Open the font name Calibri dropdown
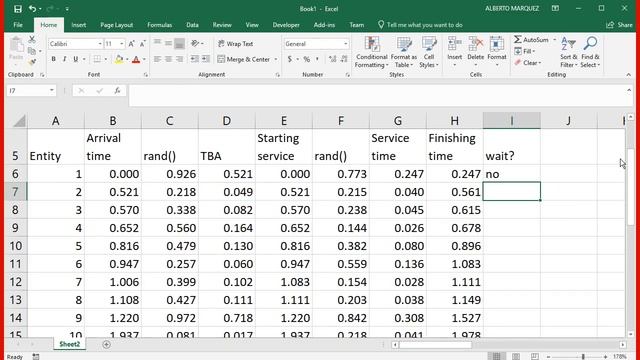The image size is (640, 360). click(x=100, y=44)
